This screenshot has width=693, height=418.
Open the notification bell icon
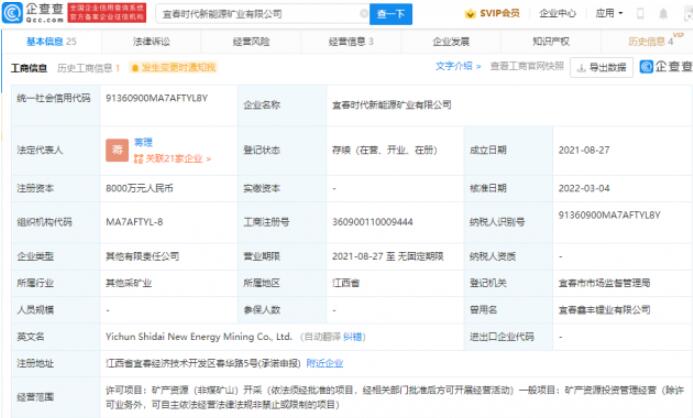point(663,14)
